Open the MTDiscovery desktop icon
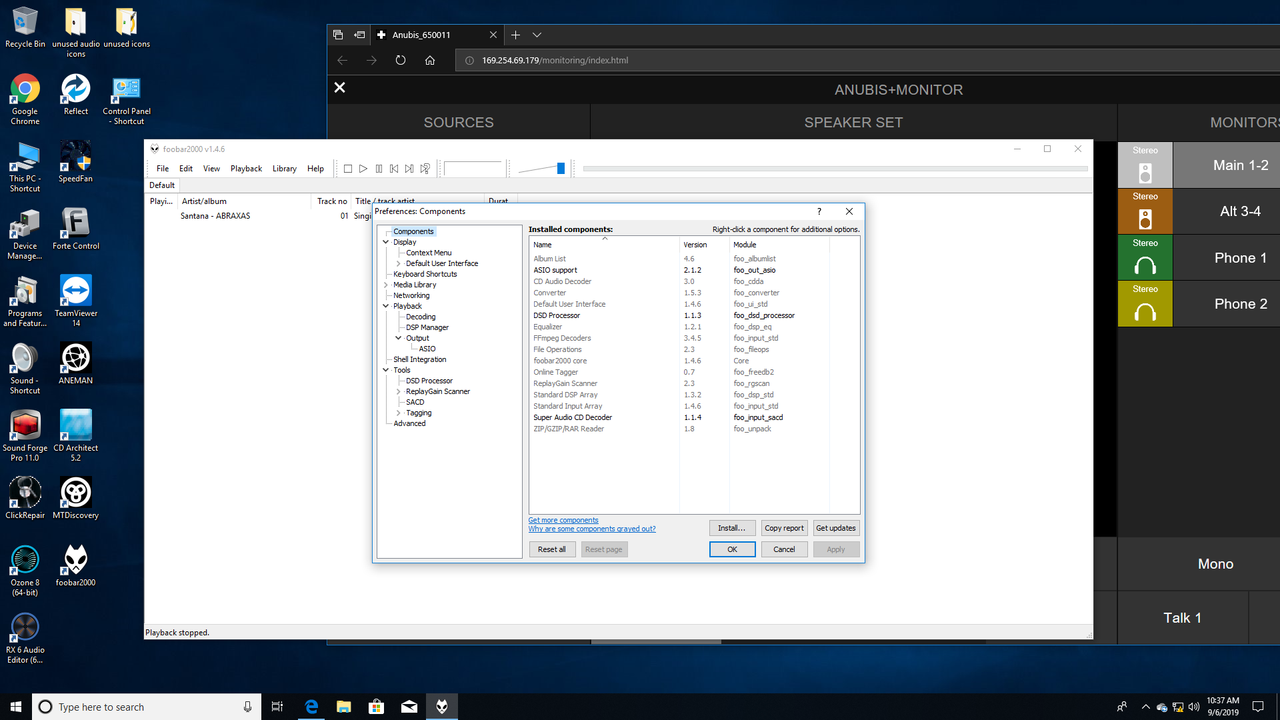The height and width of the screenshot is (720, 1280). tap(76, 498)
